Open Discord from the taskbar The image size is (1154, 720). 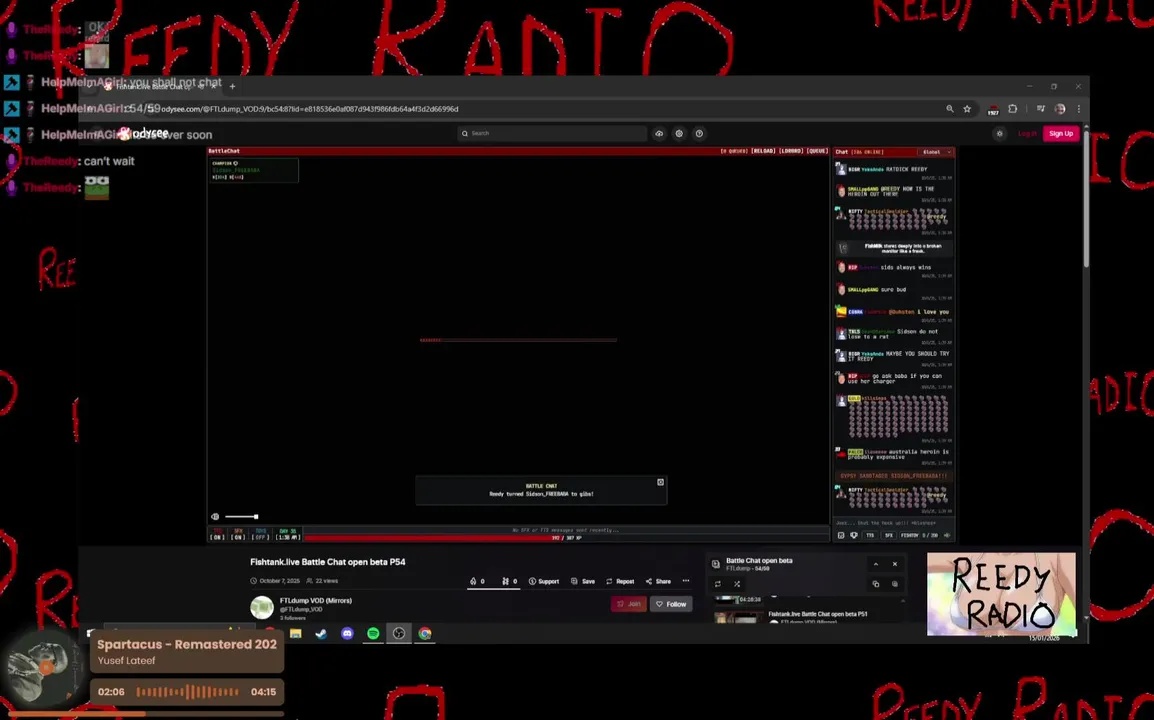coord(347,633)
